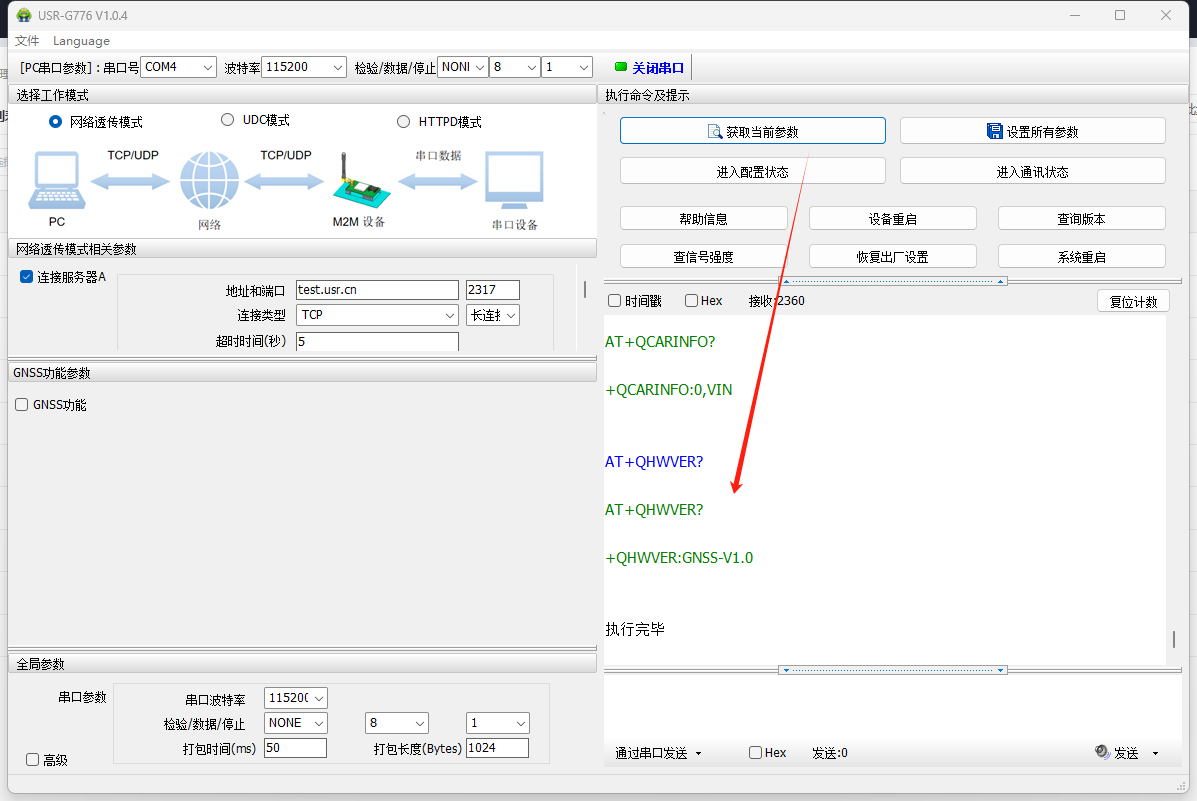Click the serial device monitor icon
Image resolution: width=1197 pixels, height=801 pixels.
coord(514,181)
